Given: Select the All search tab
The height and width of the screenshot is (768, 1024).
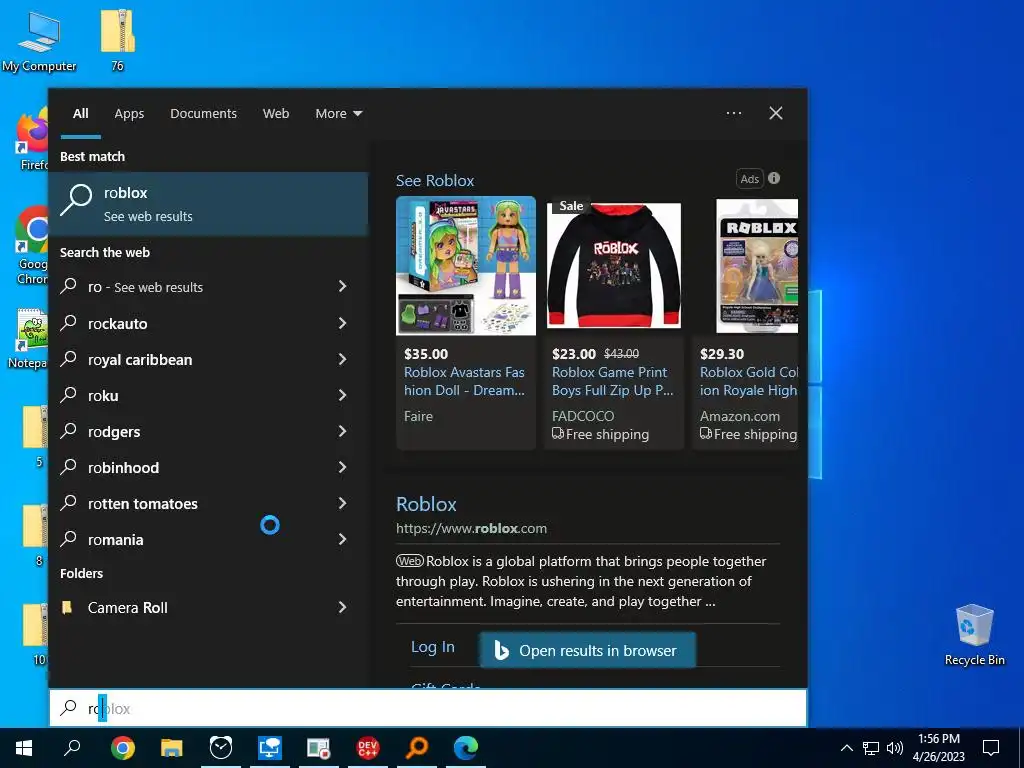Looking at the screenshot, I should [x=80, y=114].
